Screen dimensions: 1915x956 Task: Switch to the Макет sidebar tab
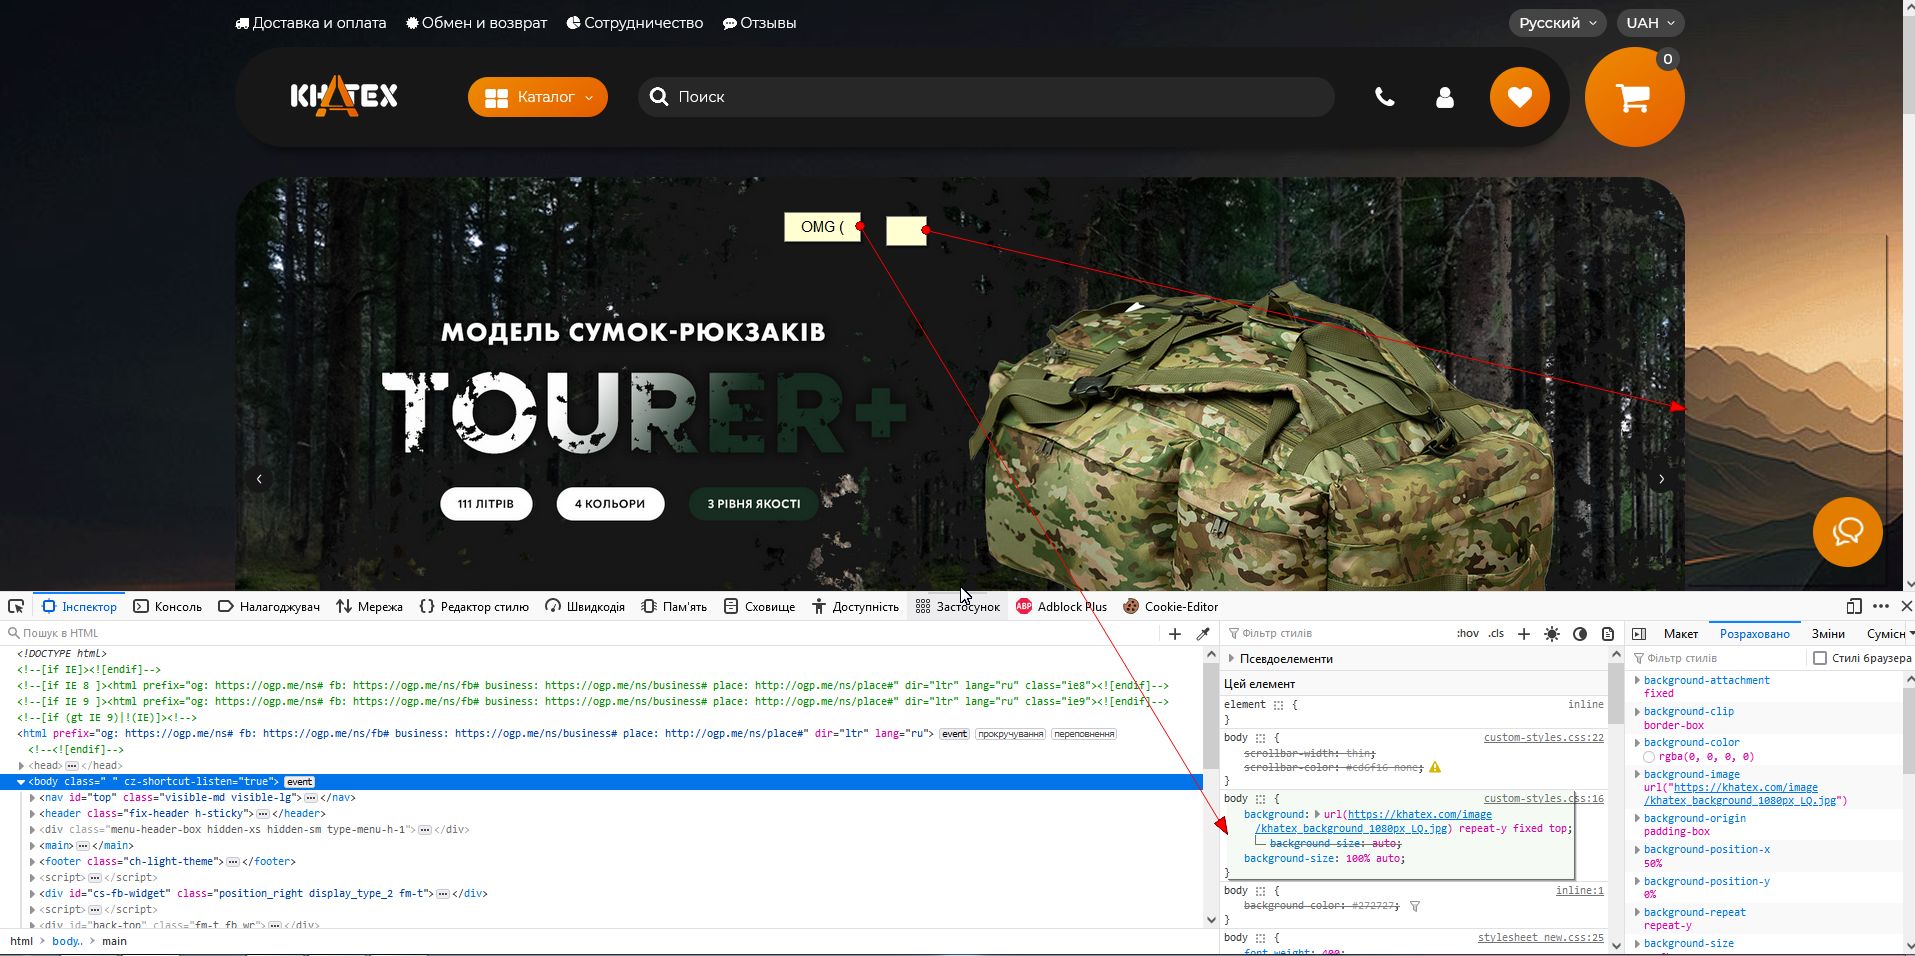[x=1681, y=633]
